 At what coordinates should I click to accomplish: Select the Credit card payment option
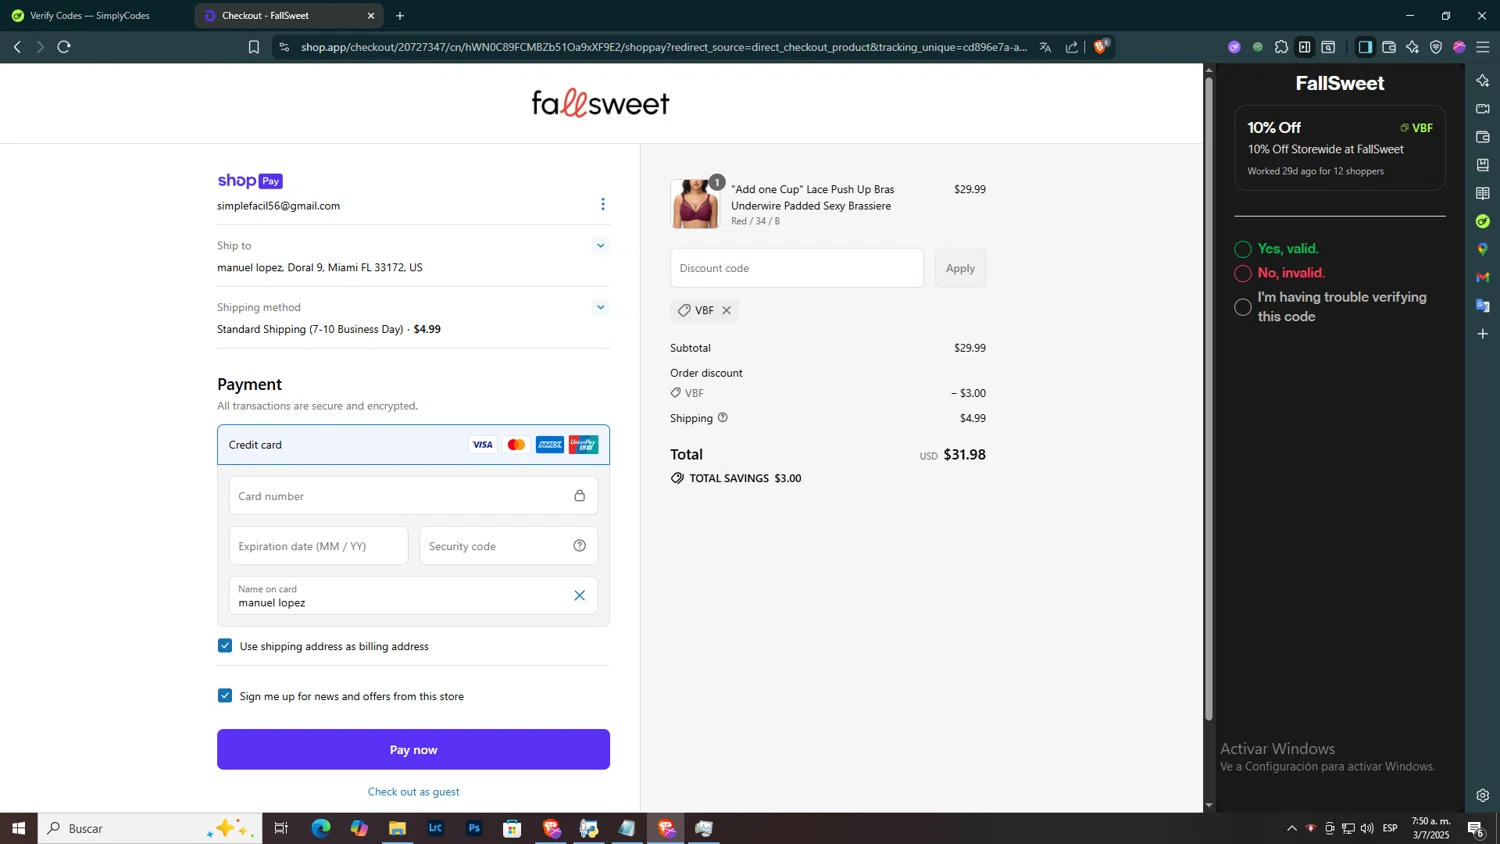click(413, 445)
